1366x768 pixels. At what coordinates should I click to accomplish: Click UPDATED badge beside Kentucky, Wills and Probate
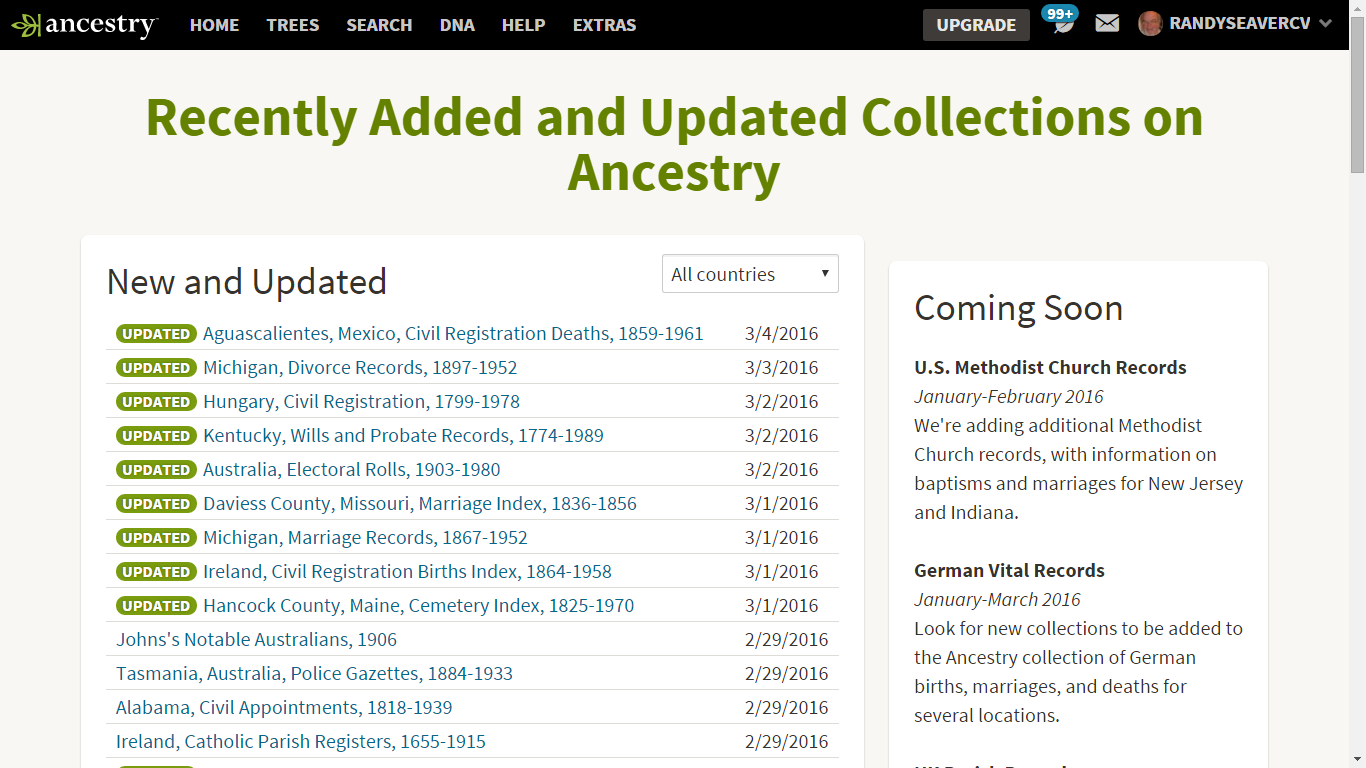[x=155, y=436]
